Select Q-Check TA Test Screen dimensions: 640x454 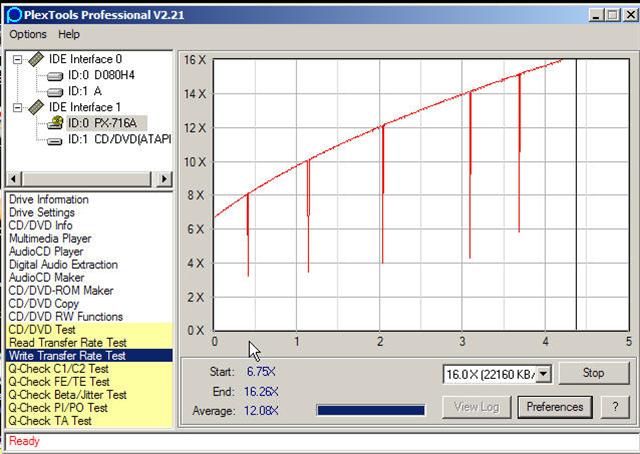pyautogui.click(x=89, y=421)
